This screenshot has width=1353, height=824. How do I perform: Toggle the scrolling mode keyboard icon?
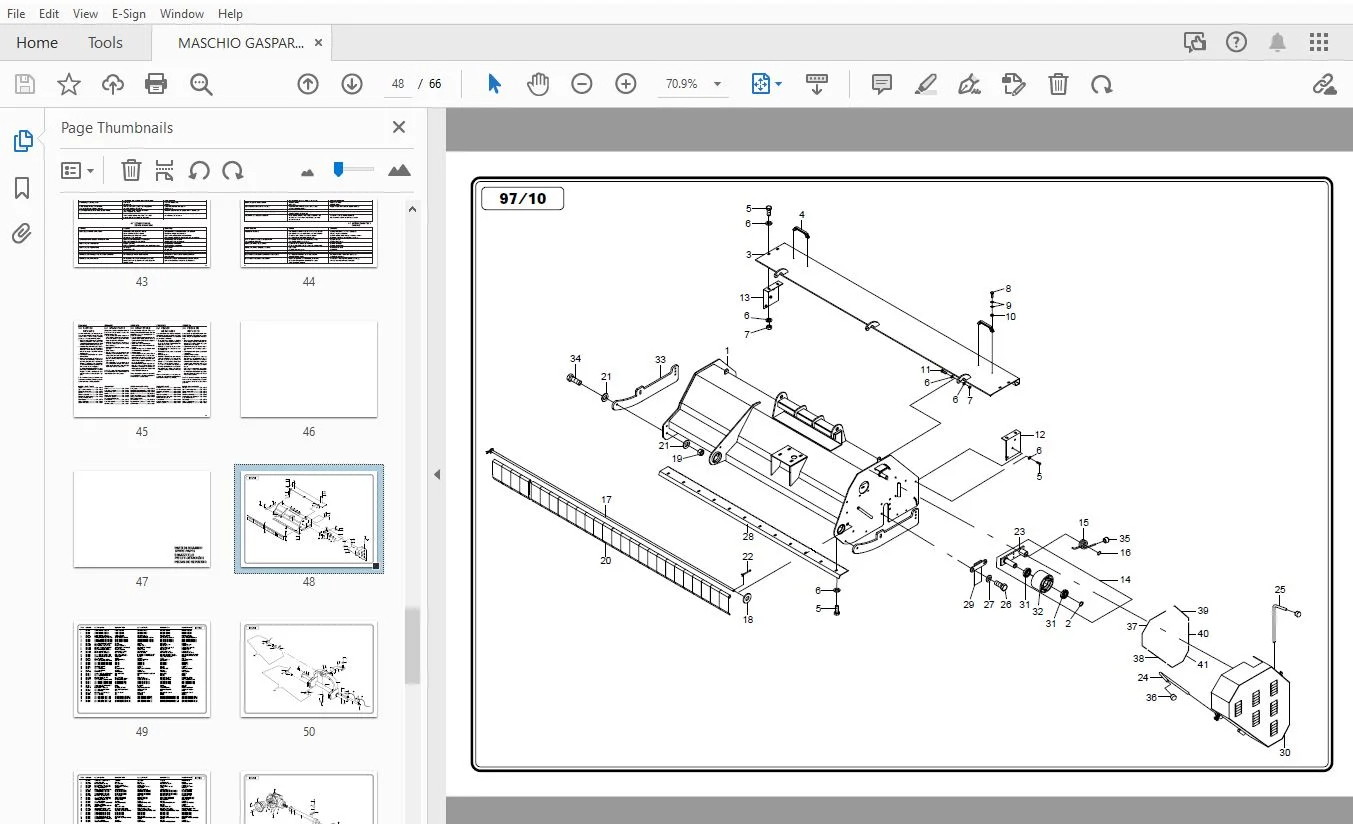tap(816, 84)
